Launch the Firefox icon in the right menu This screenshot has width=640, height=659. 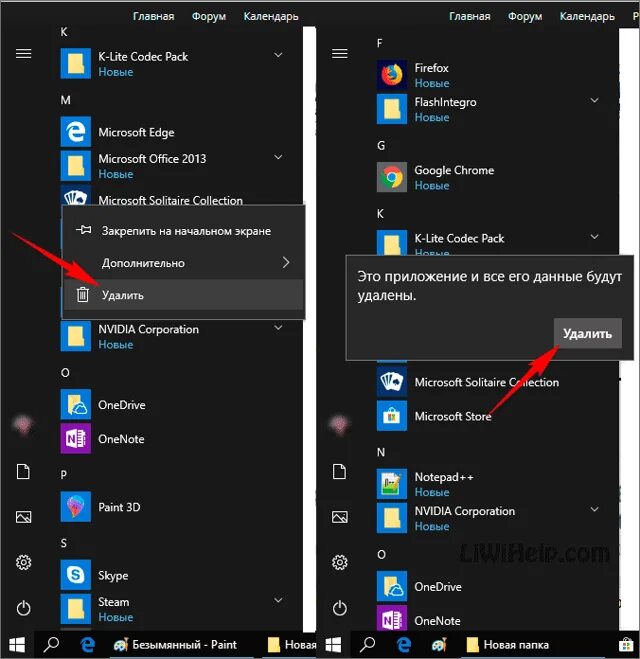(x=392, y=75)
